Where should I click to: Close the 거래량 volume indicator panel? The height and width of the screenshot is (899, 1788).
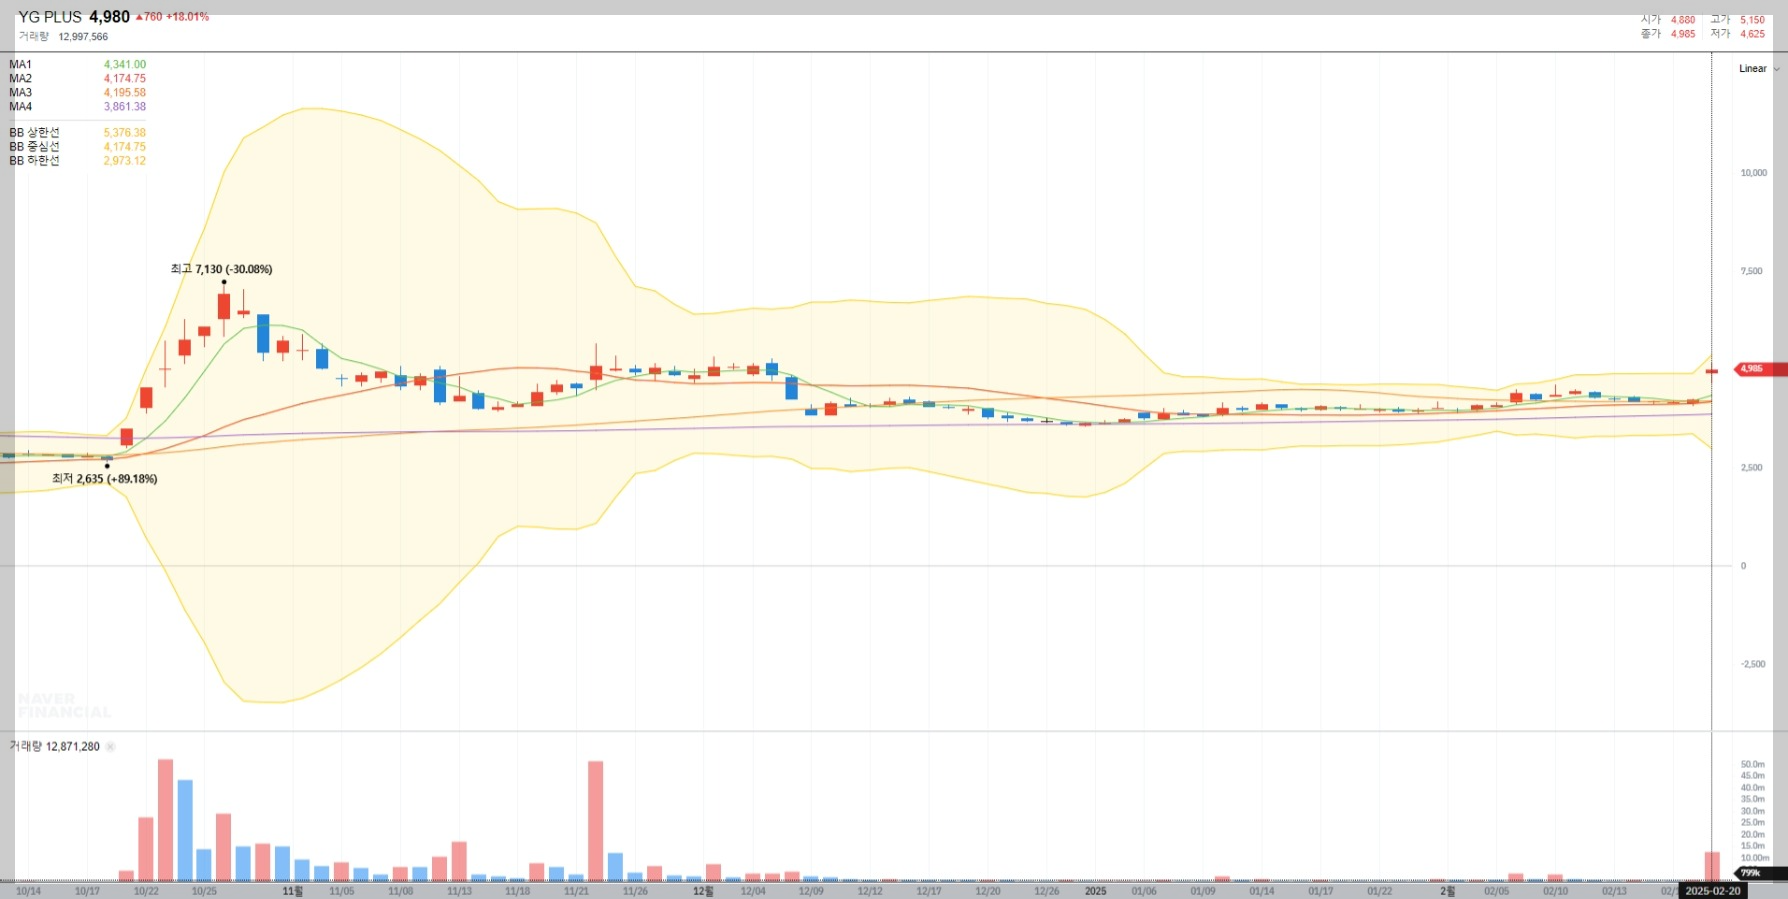click(111, 747)
